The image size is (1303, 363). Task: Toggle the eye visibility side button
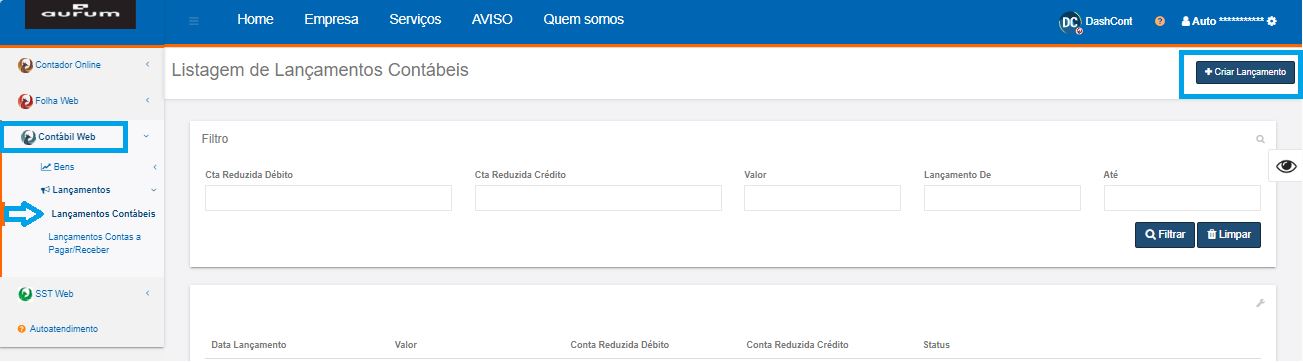pyautogui.click(x=1286, y=166)
